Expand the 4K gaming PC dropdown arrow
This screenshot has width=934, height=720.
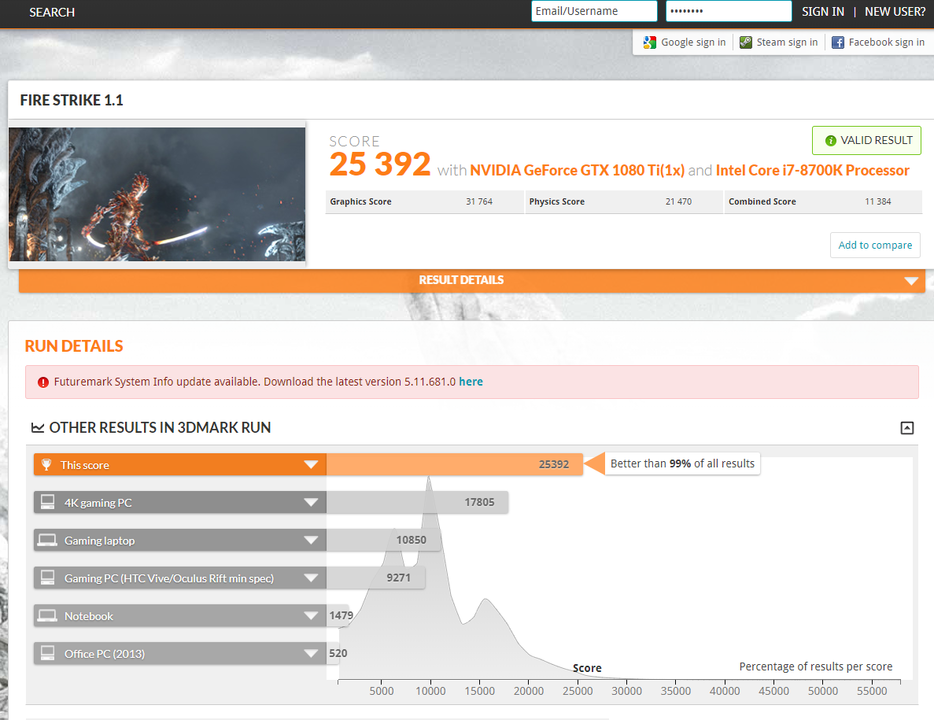pyautogui.click(x=311, y=503)
